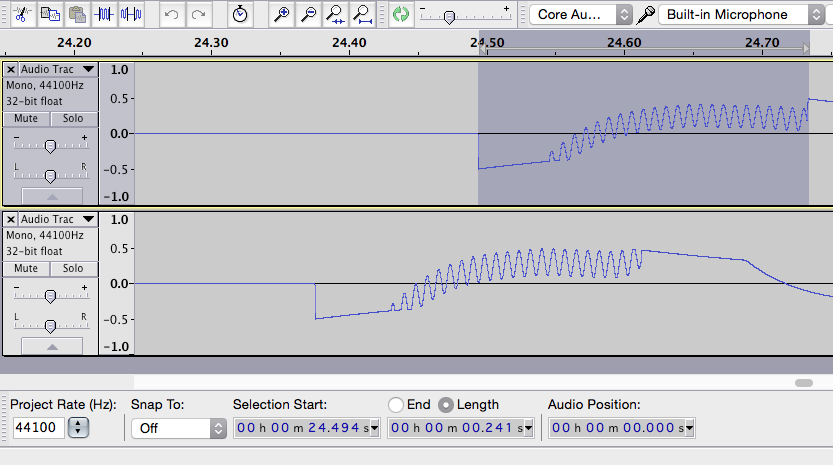Screen dimensions: 833x465
Task: Open the Snap To dropdown
Action: point(178,428)
